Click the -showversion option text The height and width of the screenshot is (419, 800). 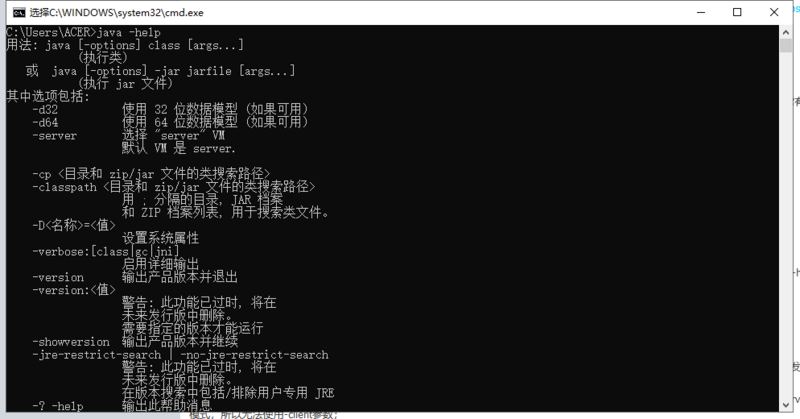(71, 342)
